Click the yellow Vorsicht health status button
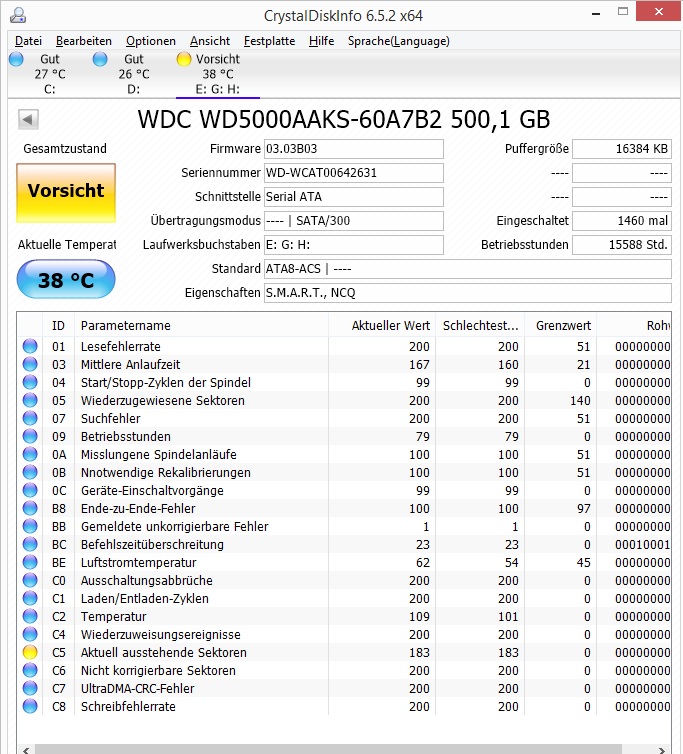This screenshot has width=683, height=754. click(x=66, y=192)
